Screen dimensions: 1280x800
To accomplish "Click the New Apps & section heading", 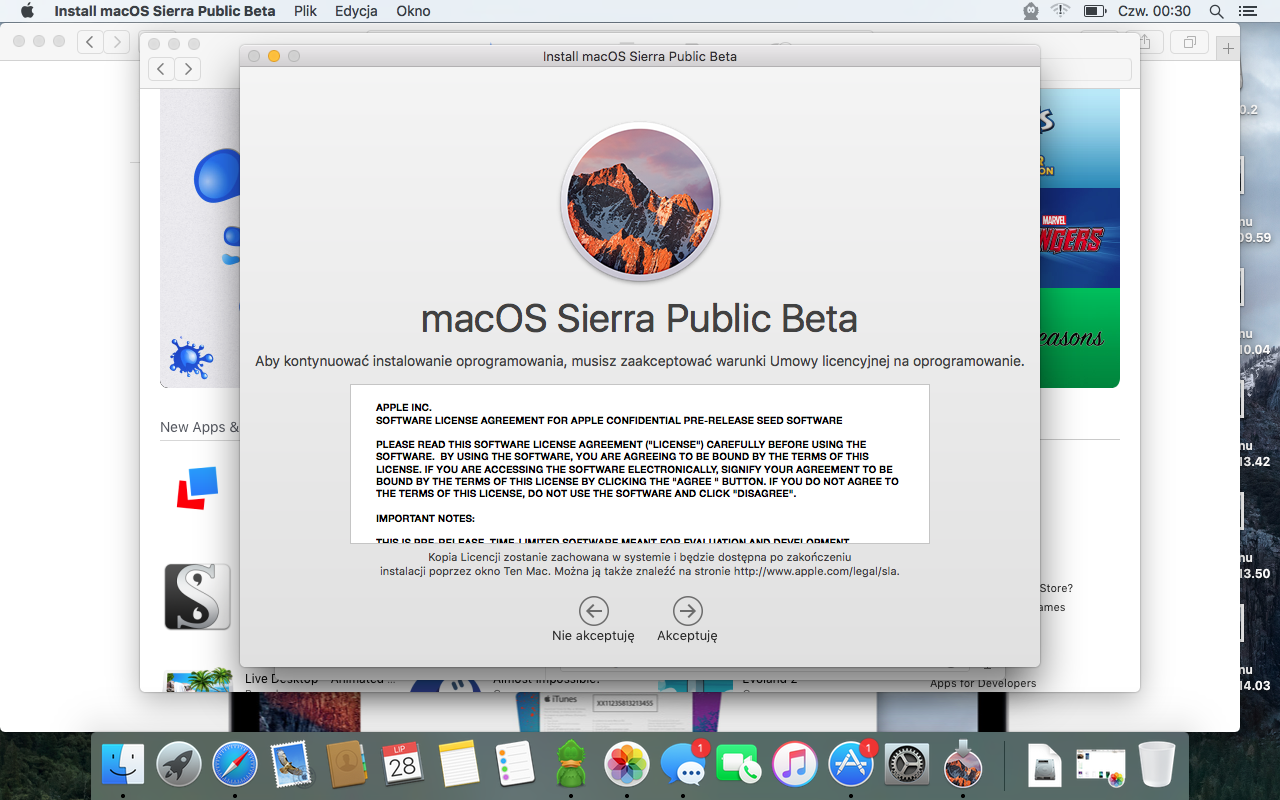I will click(x=200, y=427).
